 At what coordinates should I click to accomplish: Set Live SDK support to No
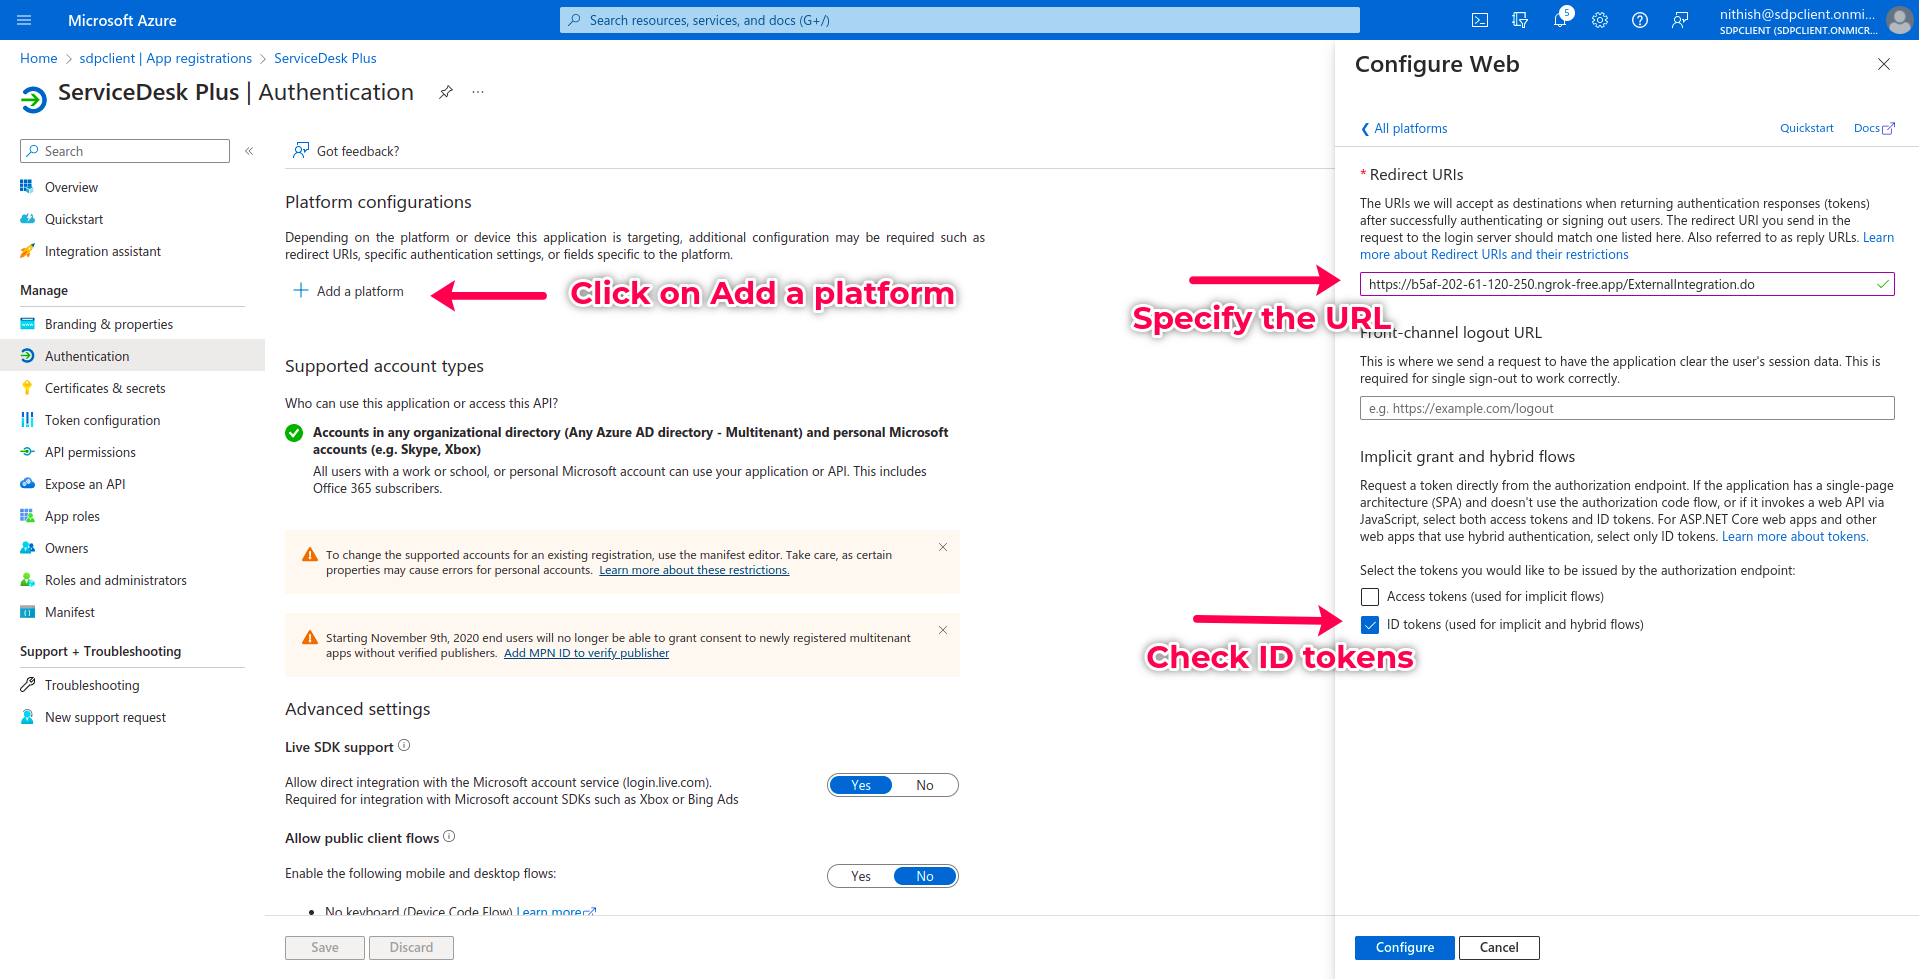pos(925,785)
